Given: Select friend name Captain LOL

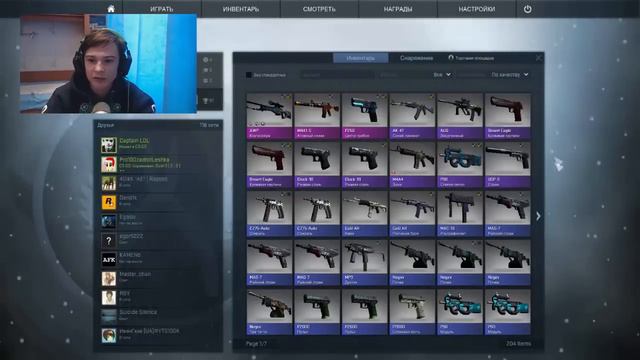Looking at the screenshot, I should (x=134, y=140).
